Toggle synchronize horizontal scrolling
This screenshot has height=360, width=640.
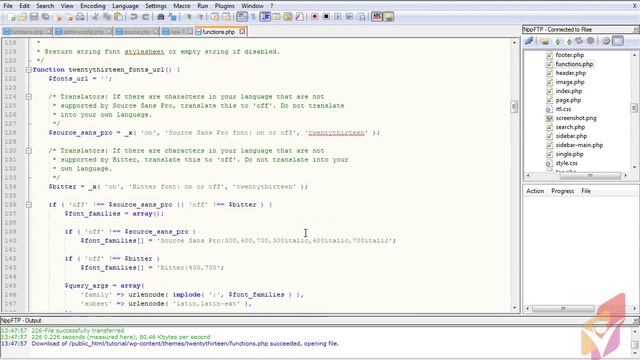click(226, 17)
